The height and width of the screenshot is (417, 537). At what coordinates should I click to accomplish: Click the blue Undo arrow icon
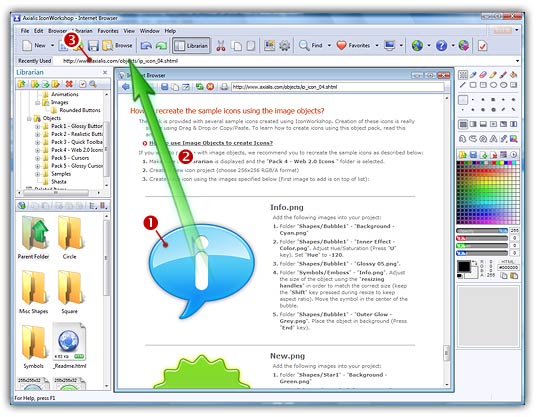click(x=146, y=46)
